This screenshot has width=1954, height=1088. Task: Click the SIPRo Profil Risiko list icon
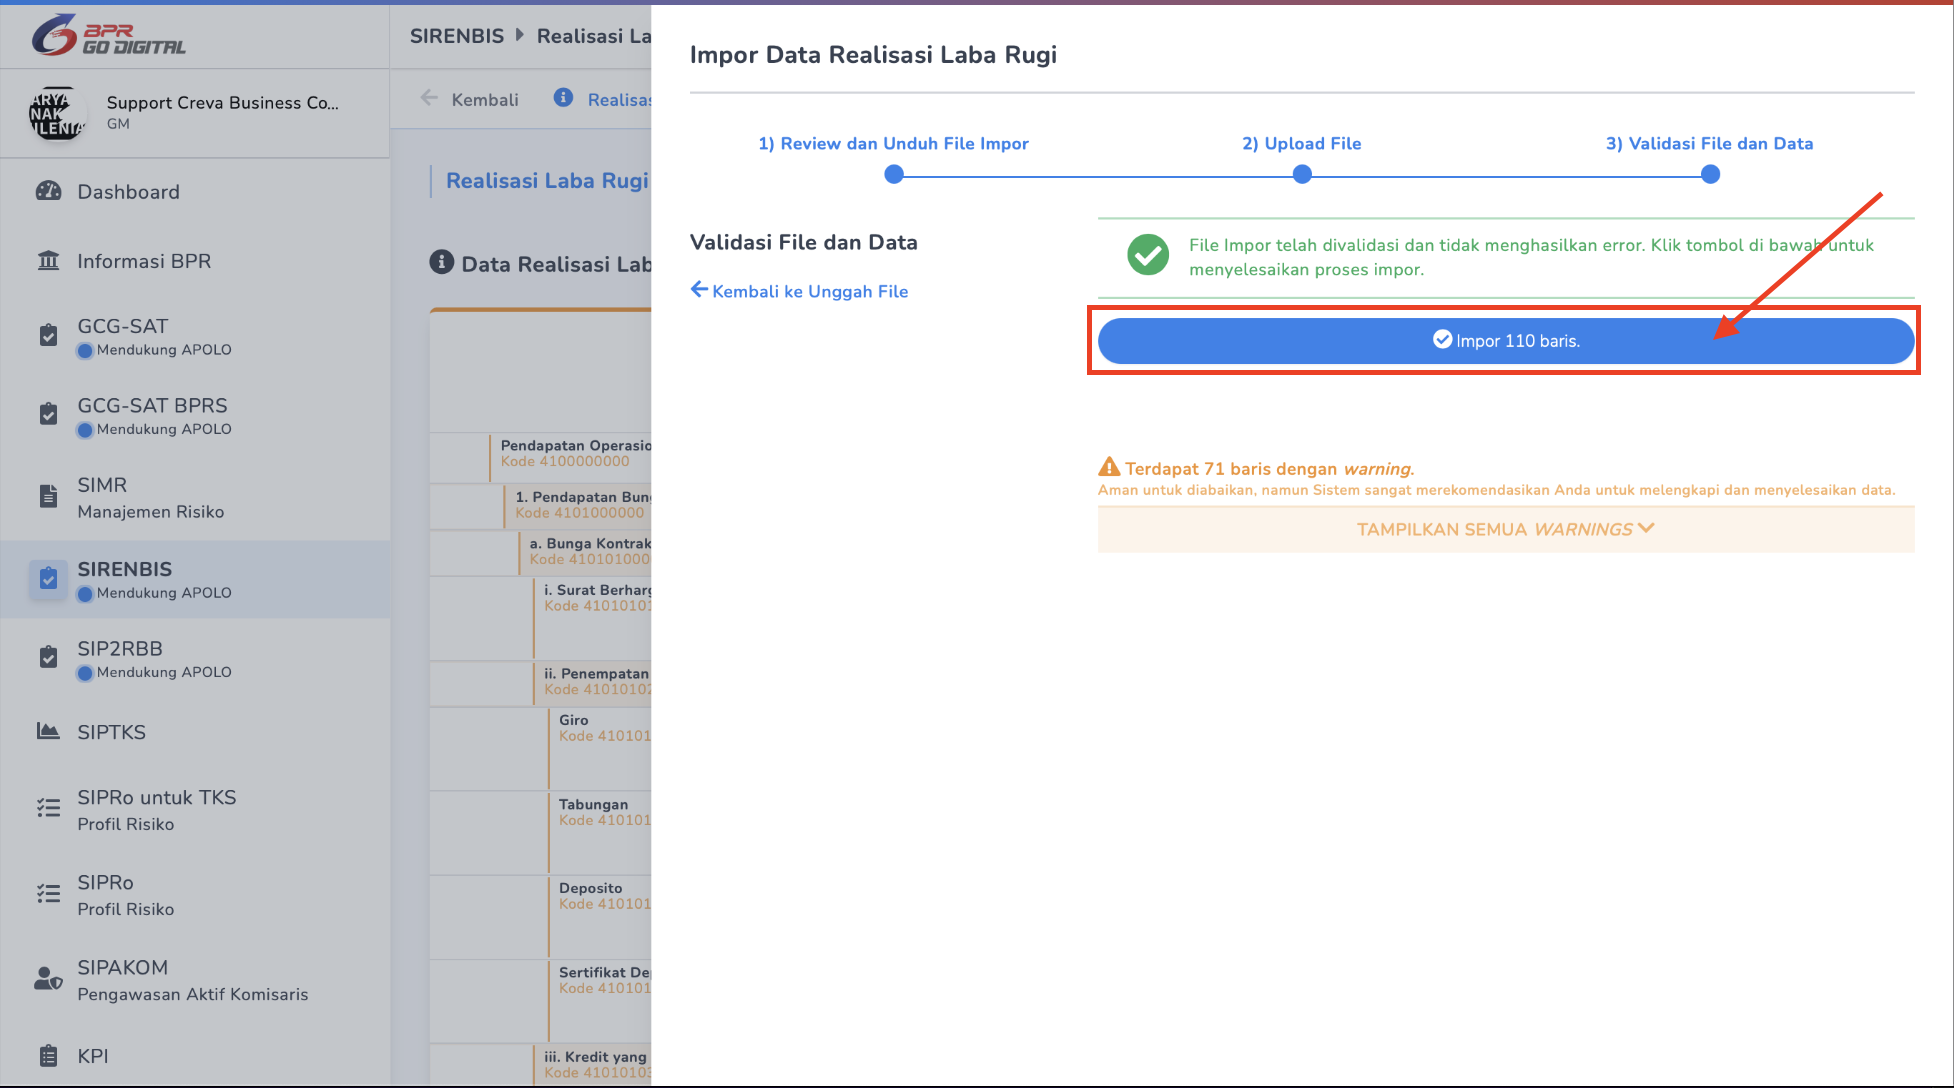coord(48,893)
